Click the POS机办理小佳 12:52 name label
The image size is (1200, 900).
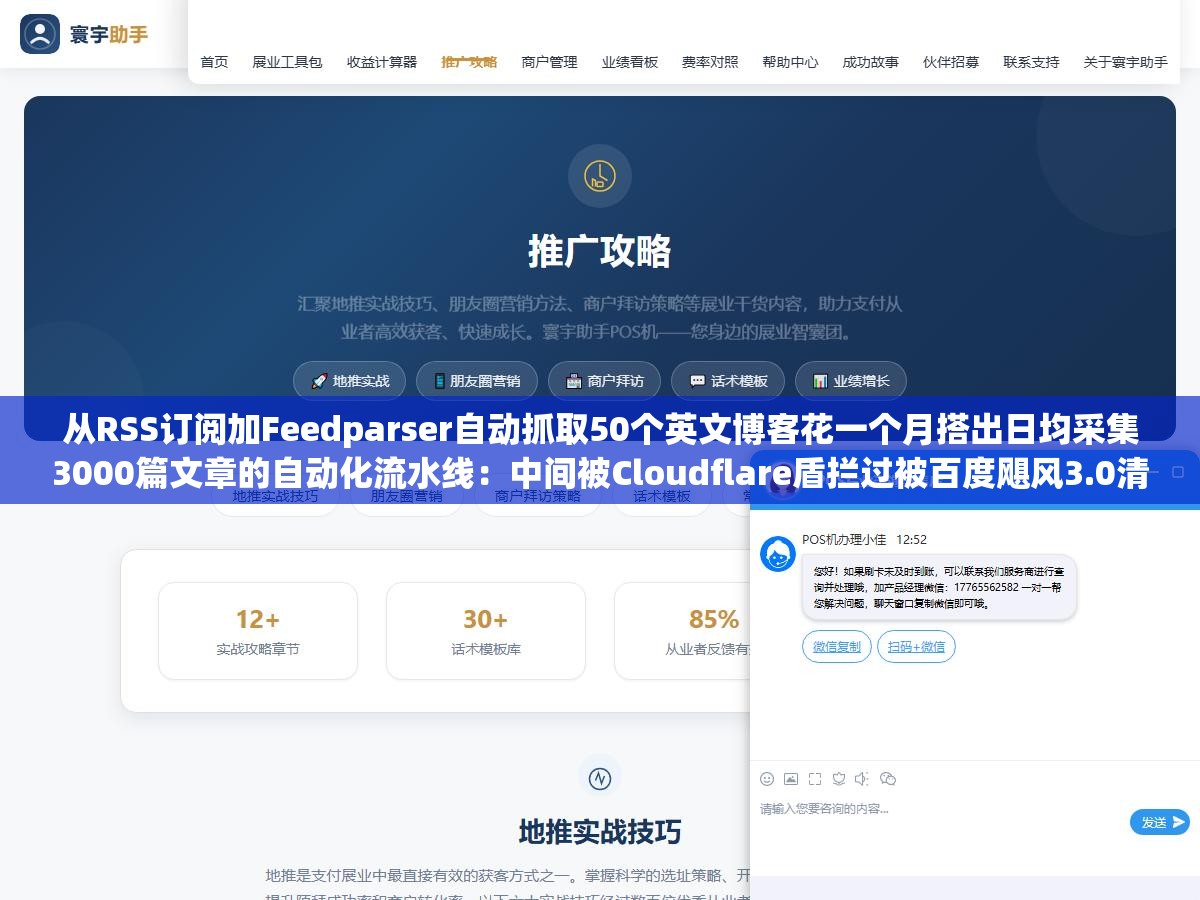pyautogui.click(x=864, y=539)
